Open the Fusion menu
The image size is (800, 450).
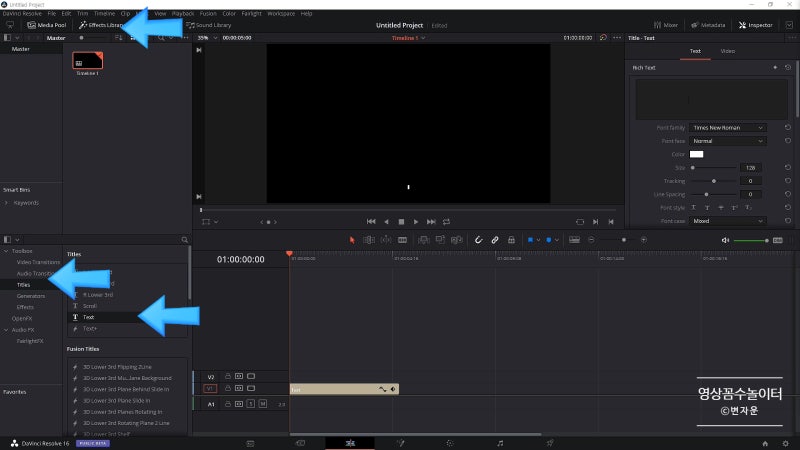coord(208,13)
